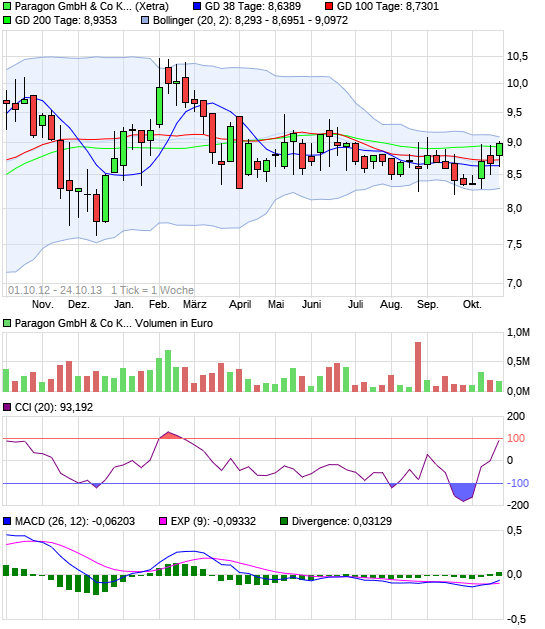Click the purple CCI (20) legend swatch
The image size is (545, 629).
tap(7, 407)
